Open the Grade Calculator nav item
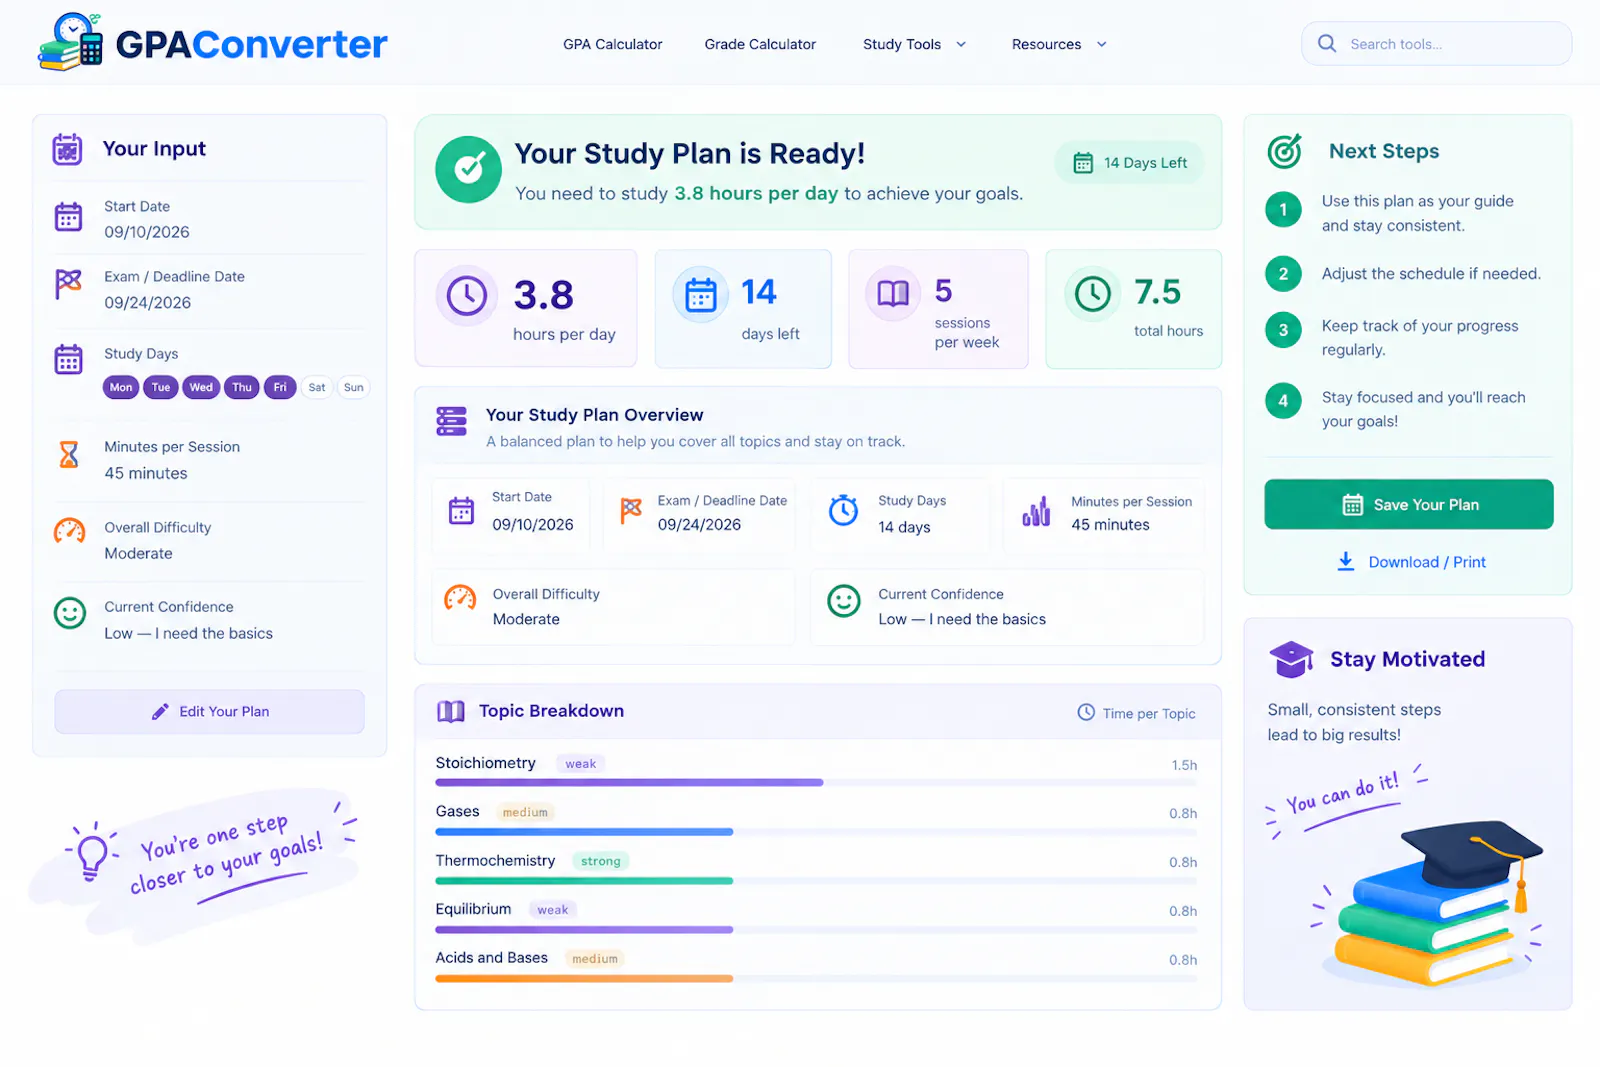Image resolution: width=1600 pixels, height=1067 pixels. [x=760, y=44]
